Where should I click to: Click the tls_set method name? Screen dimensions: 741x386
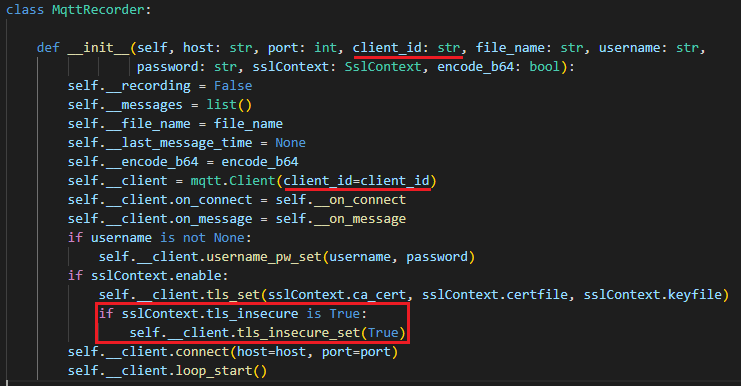point(233,294)
